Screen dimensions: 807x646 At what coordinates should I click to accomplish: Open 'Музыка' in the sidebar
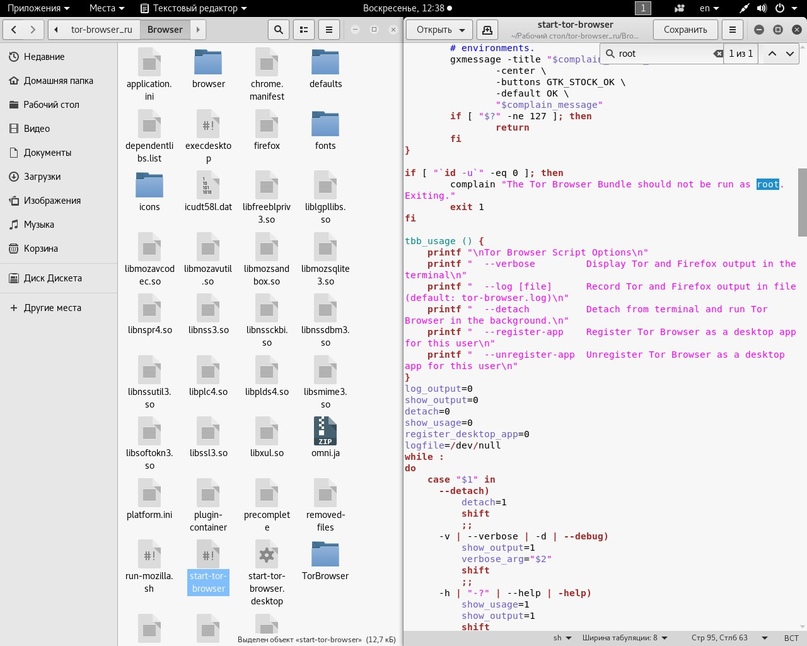tap(59, 225)
